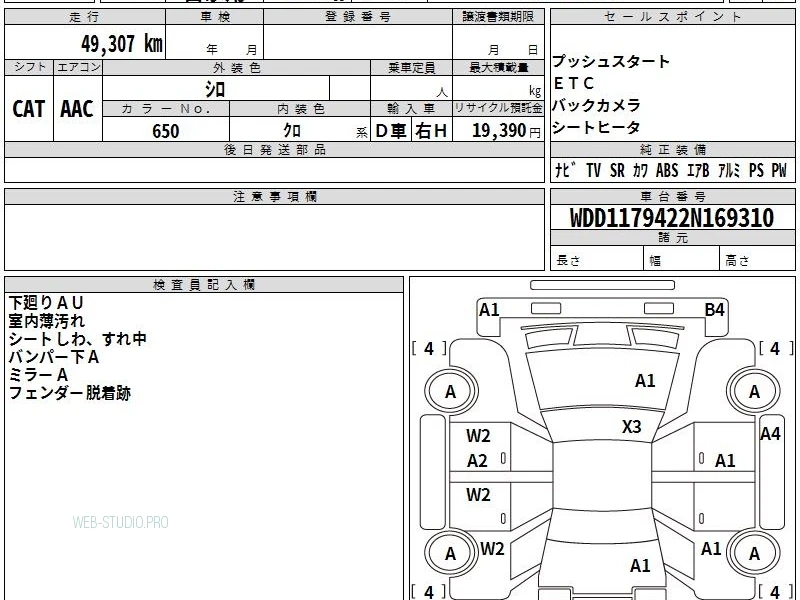The height and width of the screenshot is (600, 800).
Task: Click the アルミ equipment label
Action: point(729,170)
